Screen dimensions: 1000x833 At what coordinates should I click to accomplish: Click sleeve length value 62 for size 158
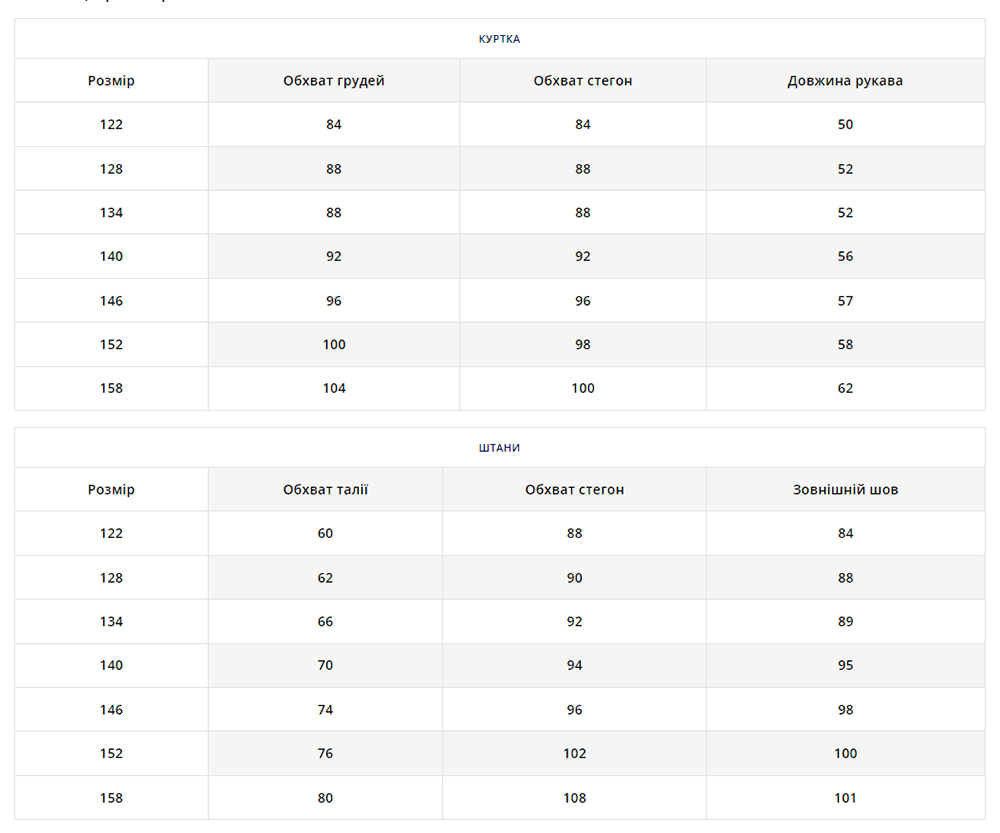tap(845, 389)
